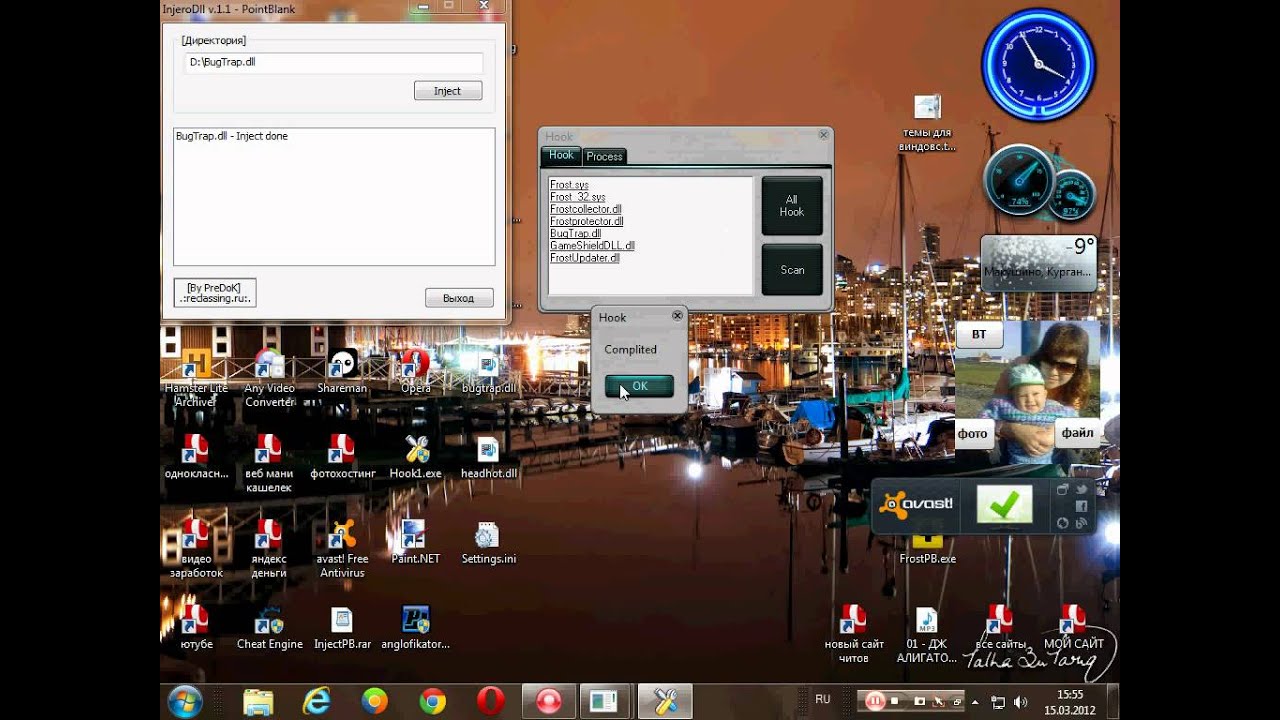Open the видео заработок shortcut
This screenshot has width=1280, height=720.
click(x=196, y=549)
